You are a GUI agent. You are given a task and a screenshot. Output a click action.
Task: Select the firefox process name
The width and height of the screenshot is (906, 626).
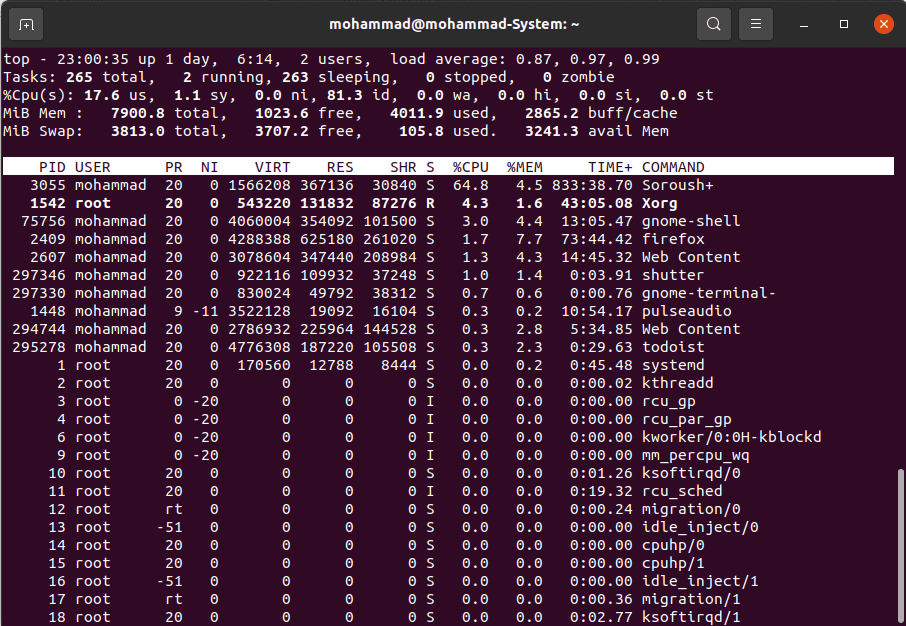point(673,239)
